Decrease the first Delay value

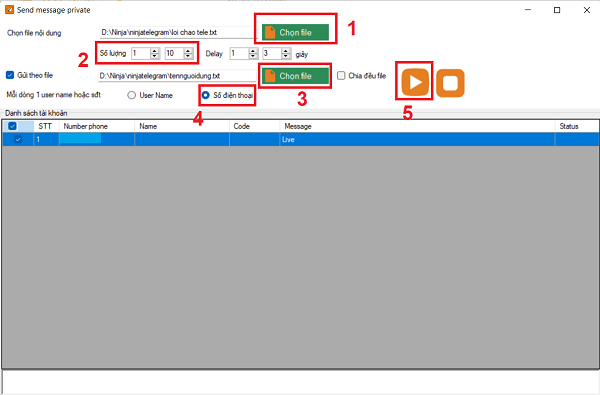253,56
